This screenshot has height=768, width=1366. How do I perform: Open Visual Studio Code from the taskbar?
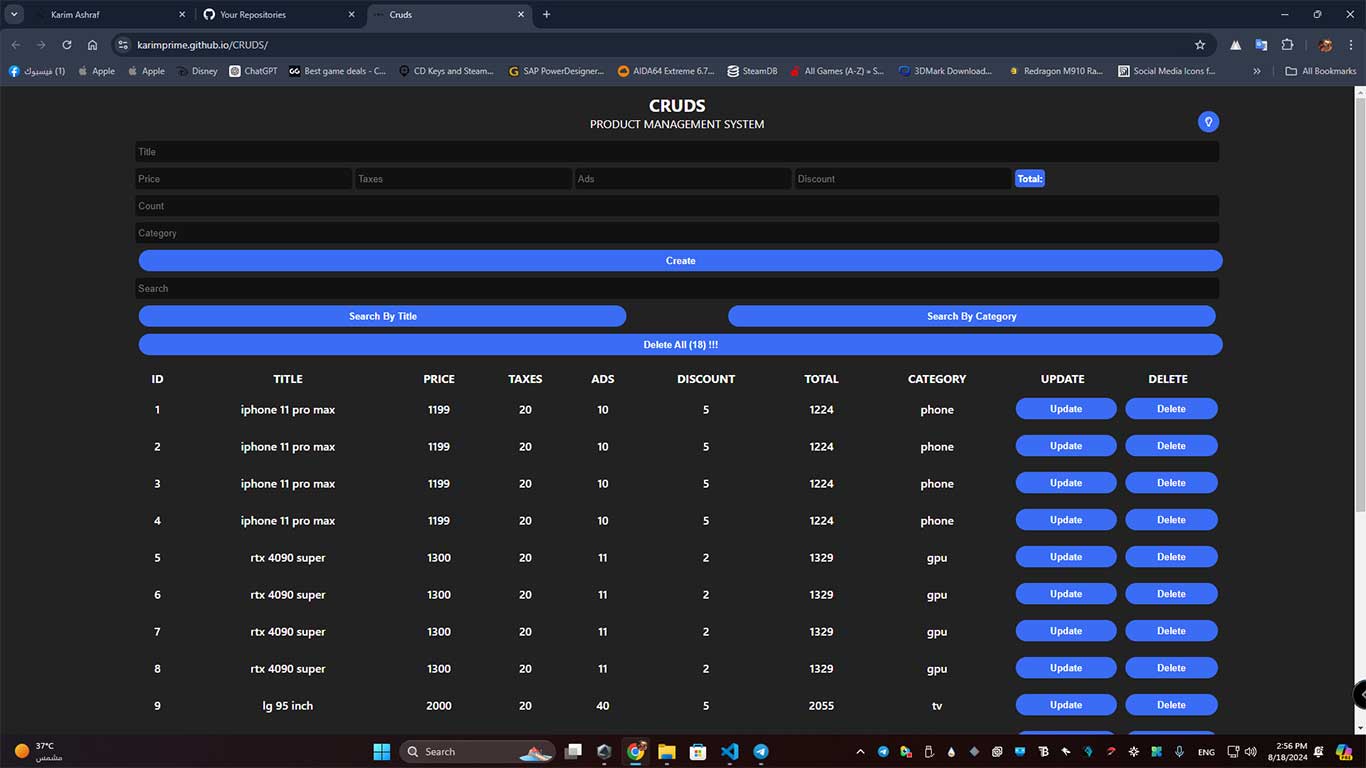tap(729, 751)
